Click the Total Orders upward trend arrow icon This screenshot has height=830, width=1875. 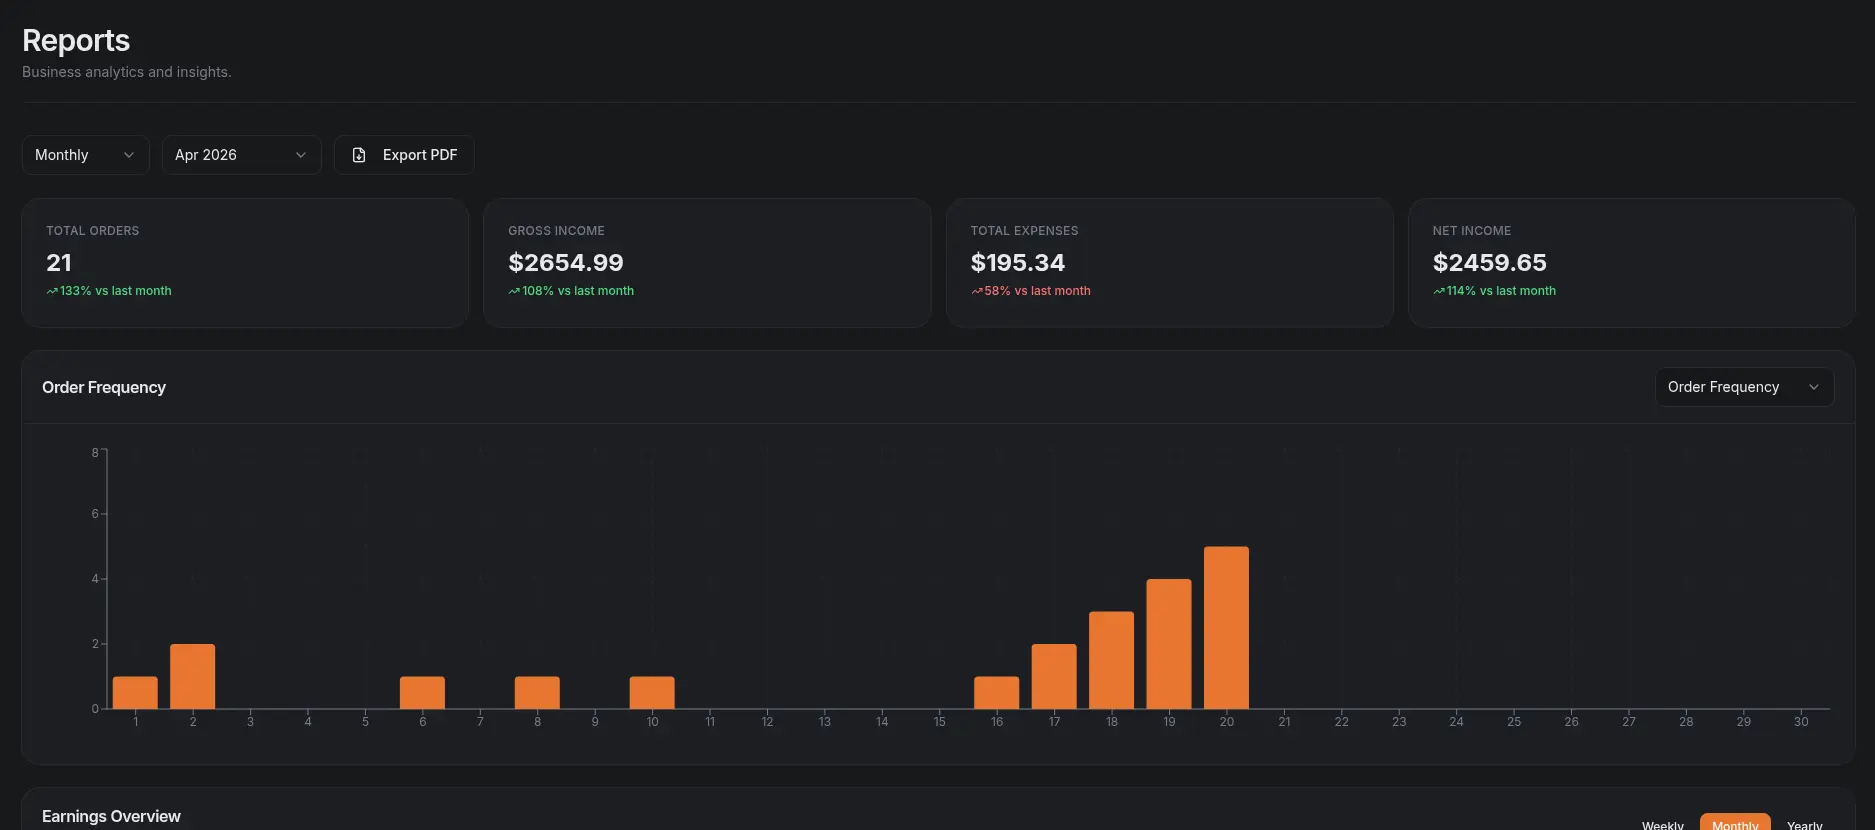pyautogui.click(x=52, y=291)
